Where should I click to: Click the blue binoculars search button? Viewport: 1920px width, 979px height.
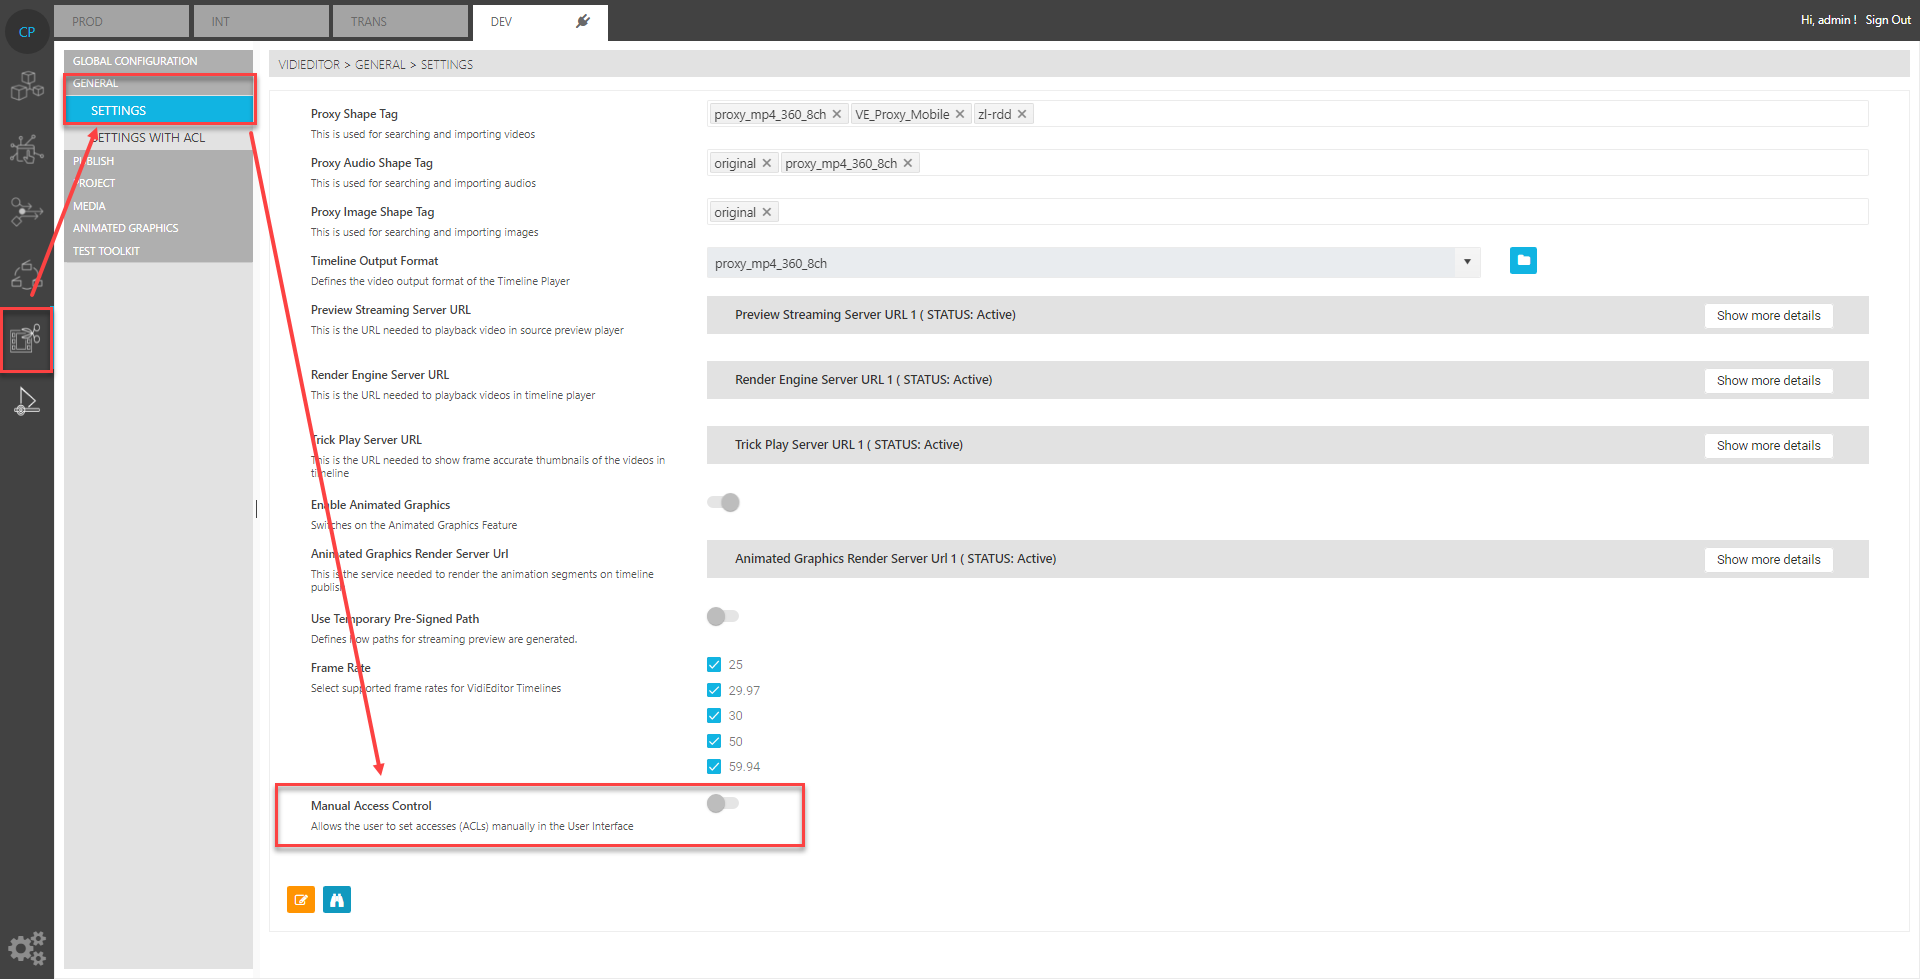pos(337,899)
